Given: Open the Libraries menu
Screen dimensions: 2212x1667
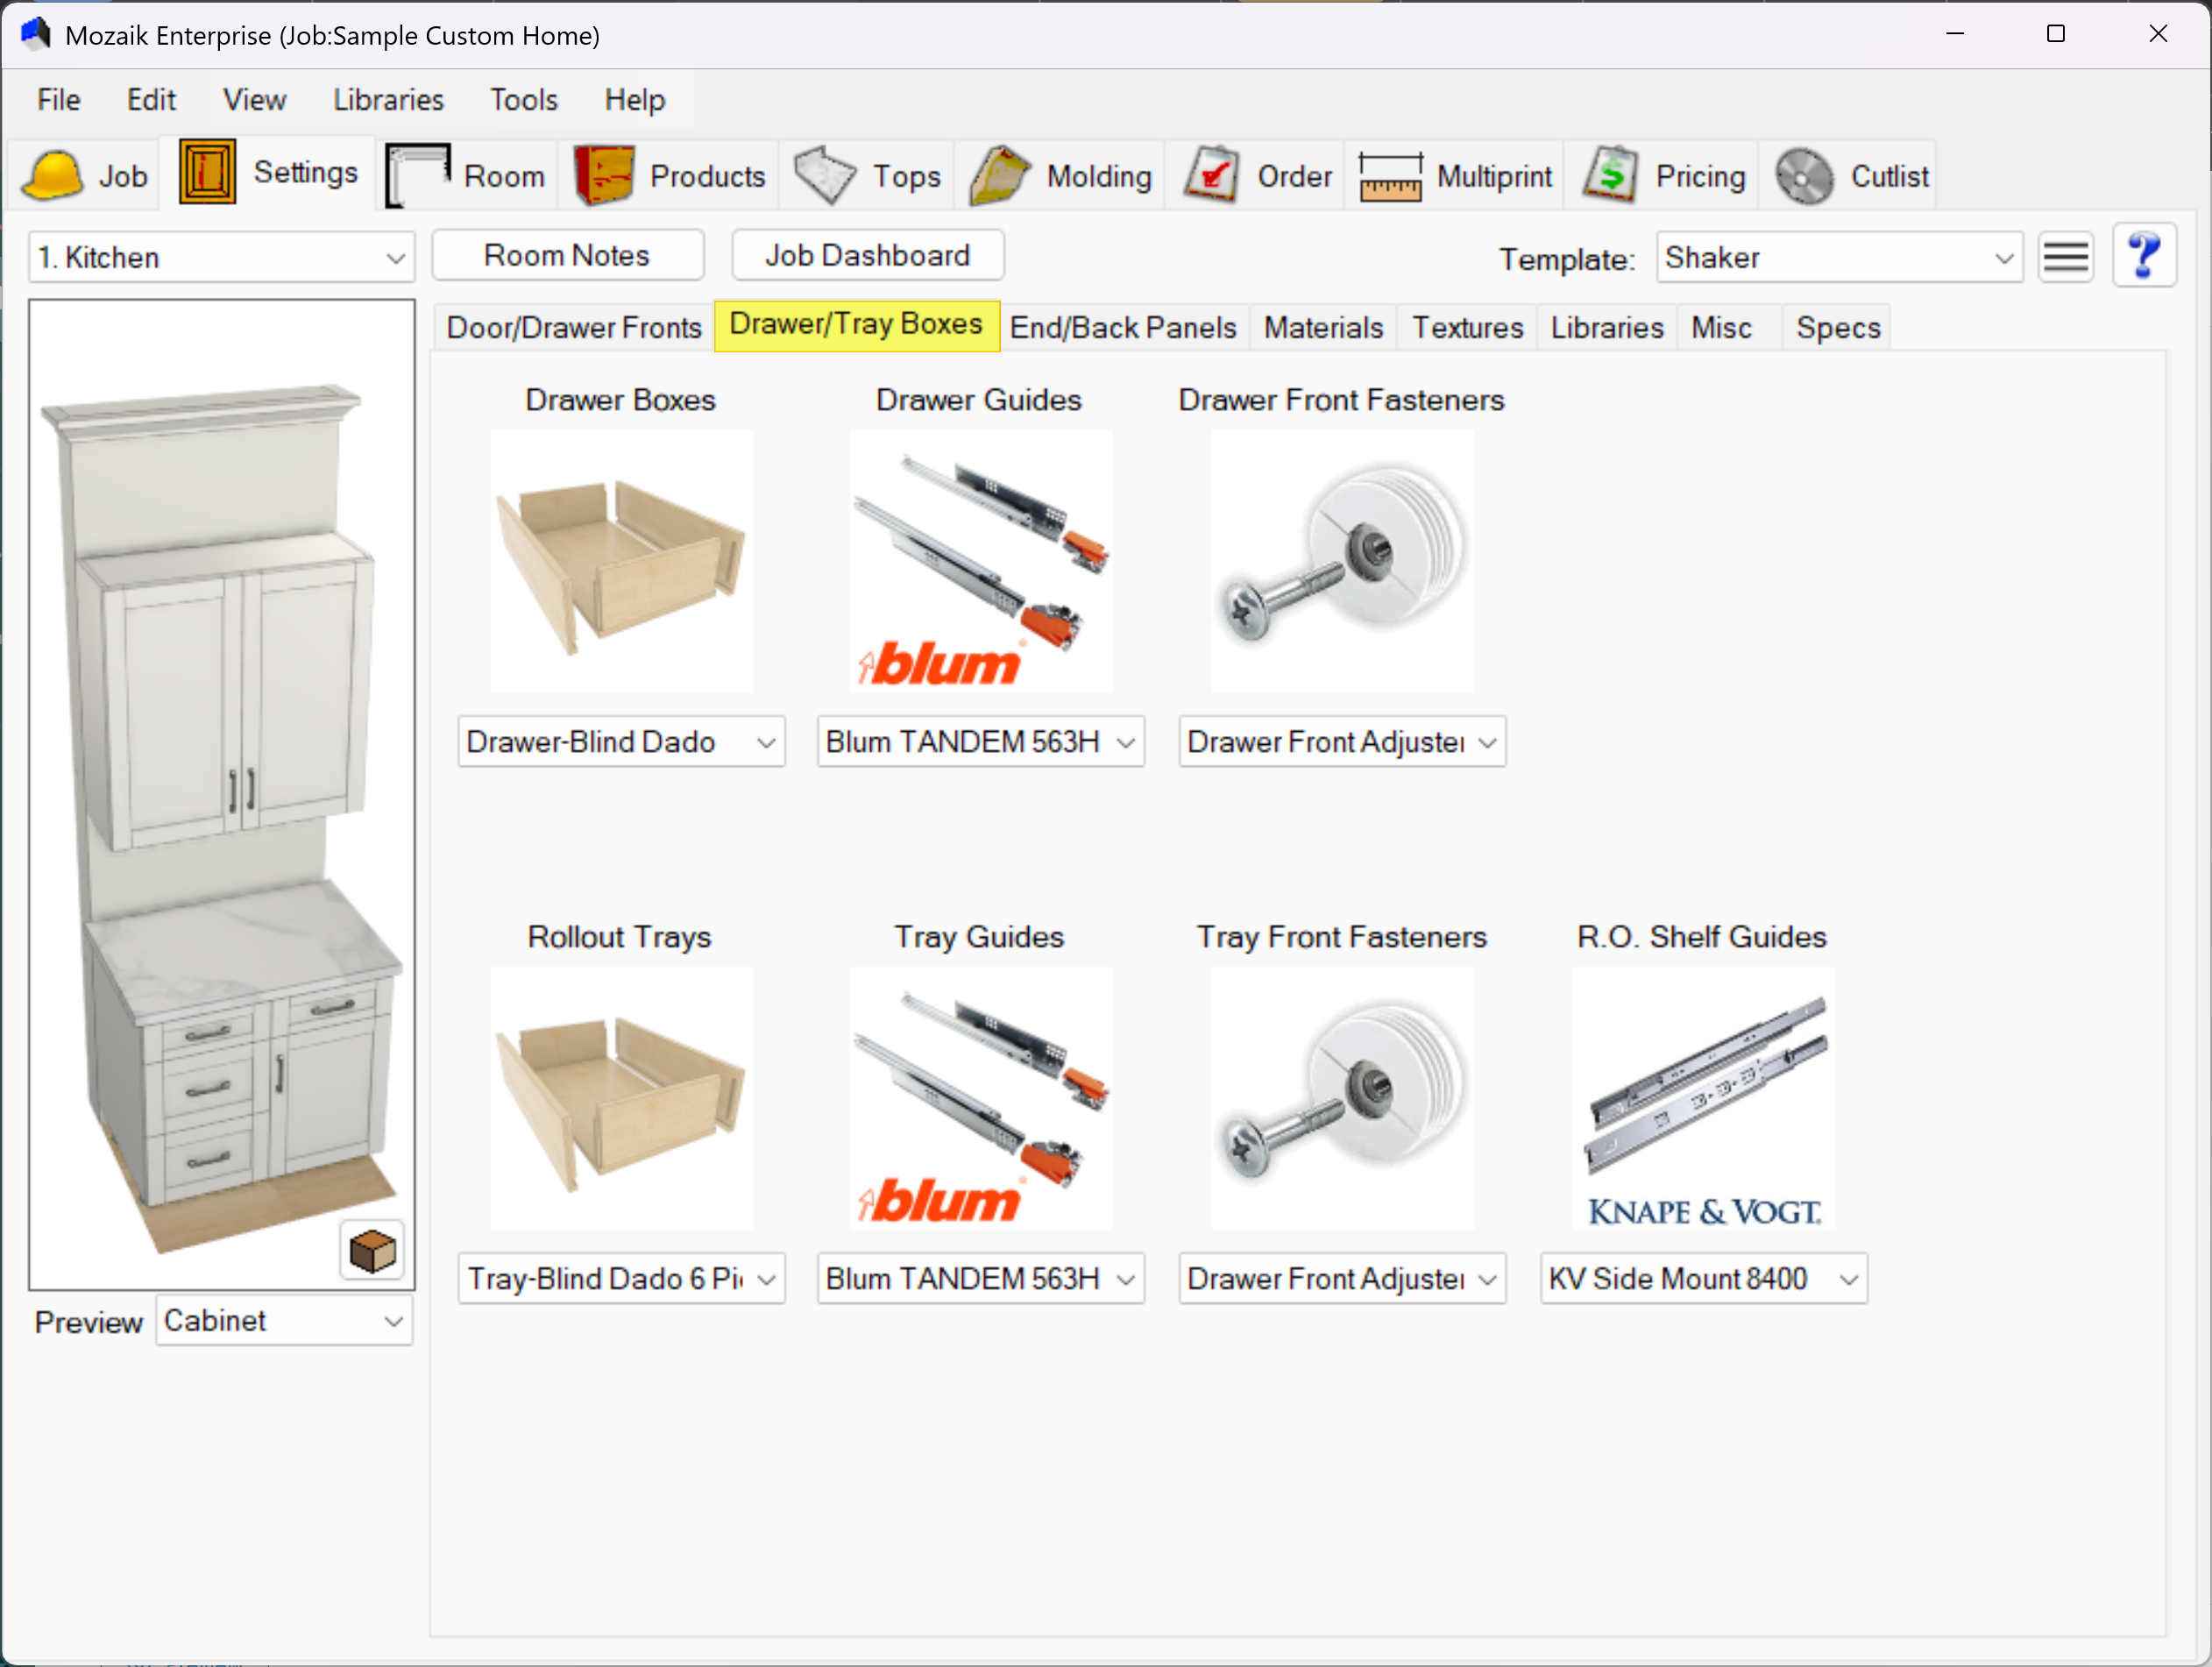Looking at the screenshot, I should pos(388,100).
